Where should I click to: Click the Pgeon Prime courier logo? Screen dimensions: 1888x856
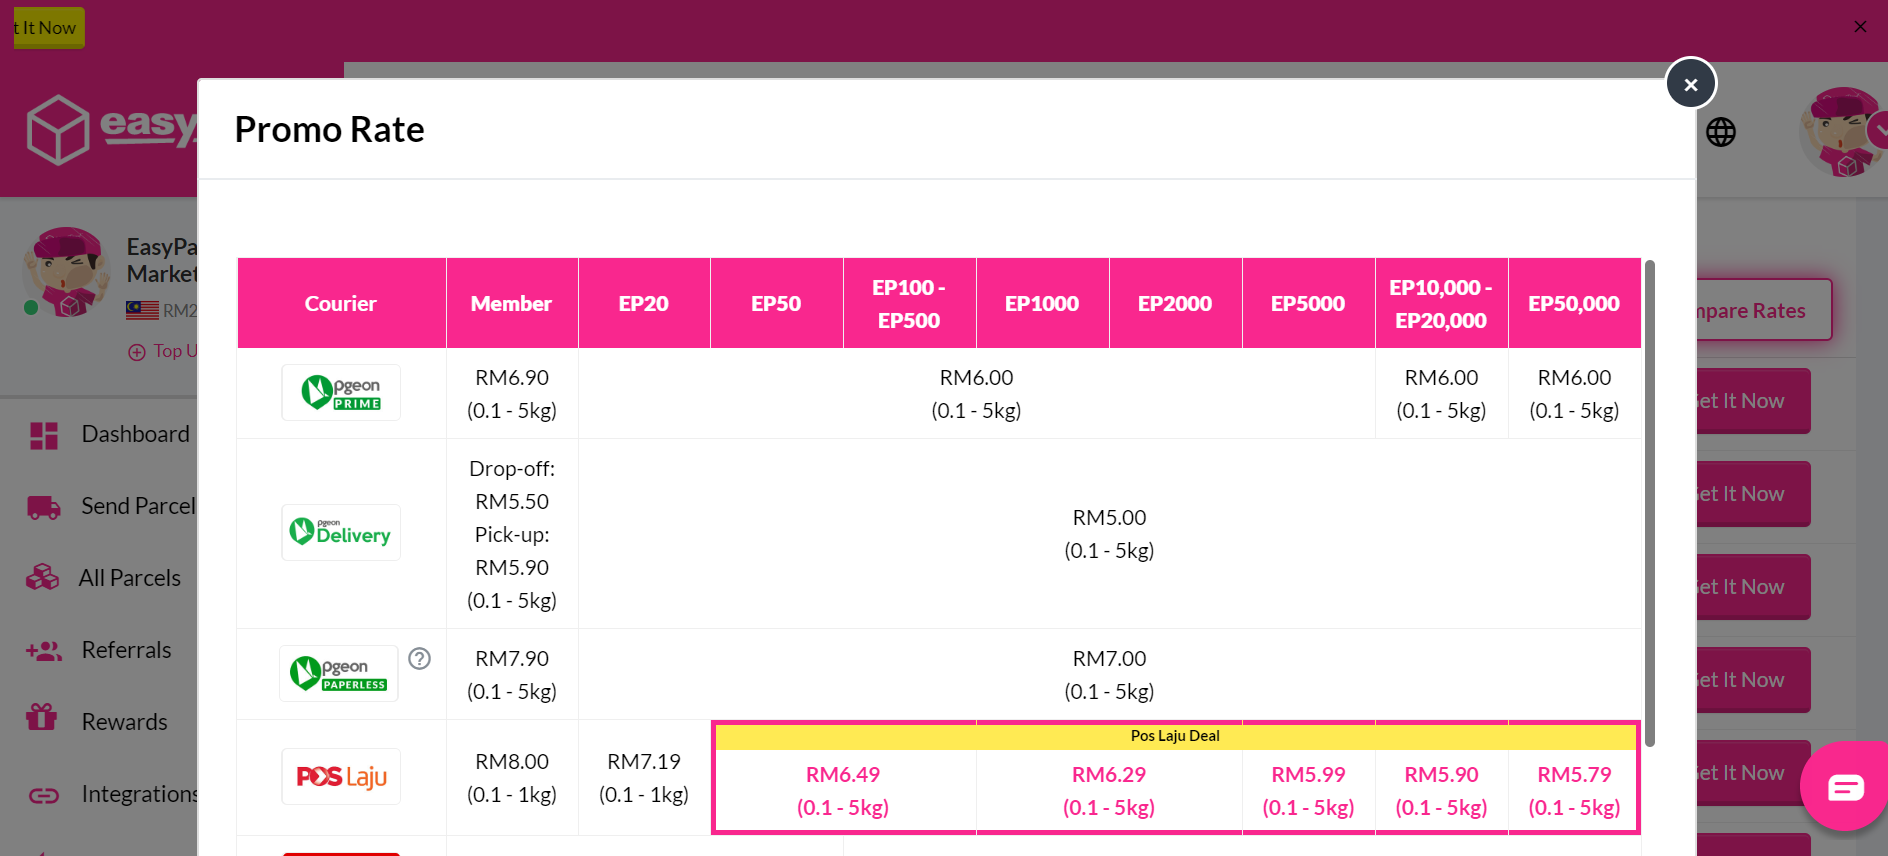[341, 392]
